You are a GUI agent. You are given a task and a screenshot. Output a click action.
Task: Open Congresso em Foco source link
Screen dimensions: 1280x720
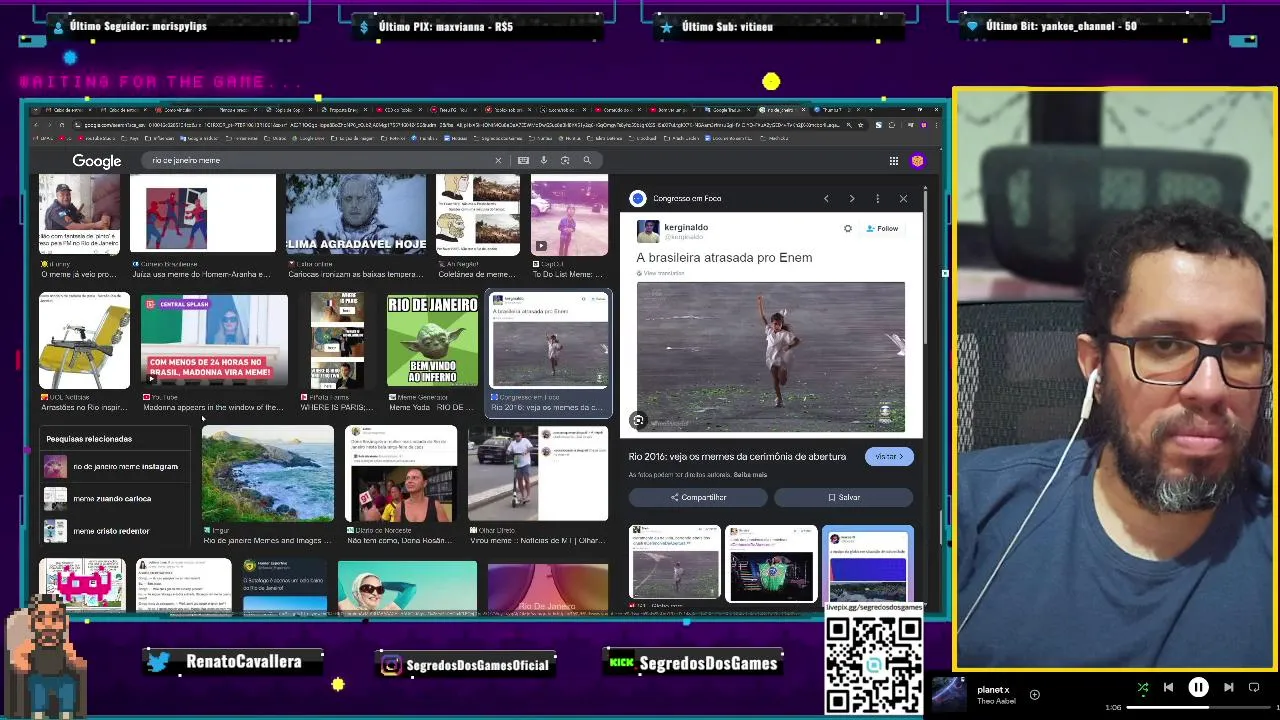[x=687, y=199]
